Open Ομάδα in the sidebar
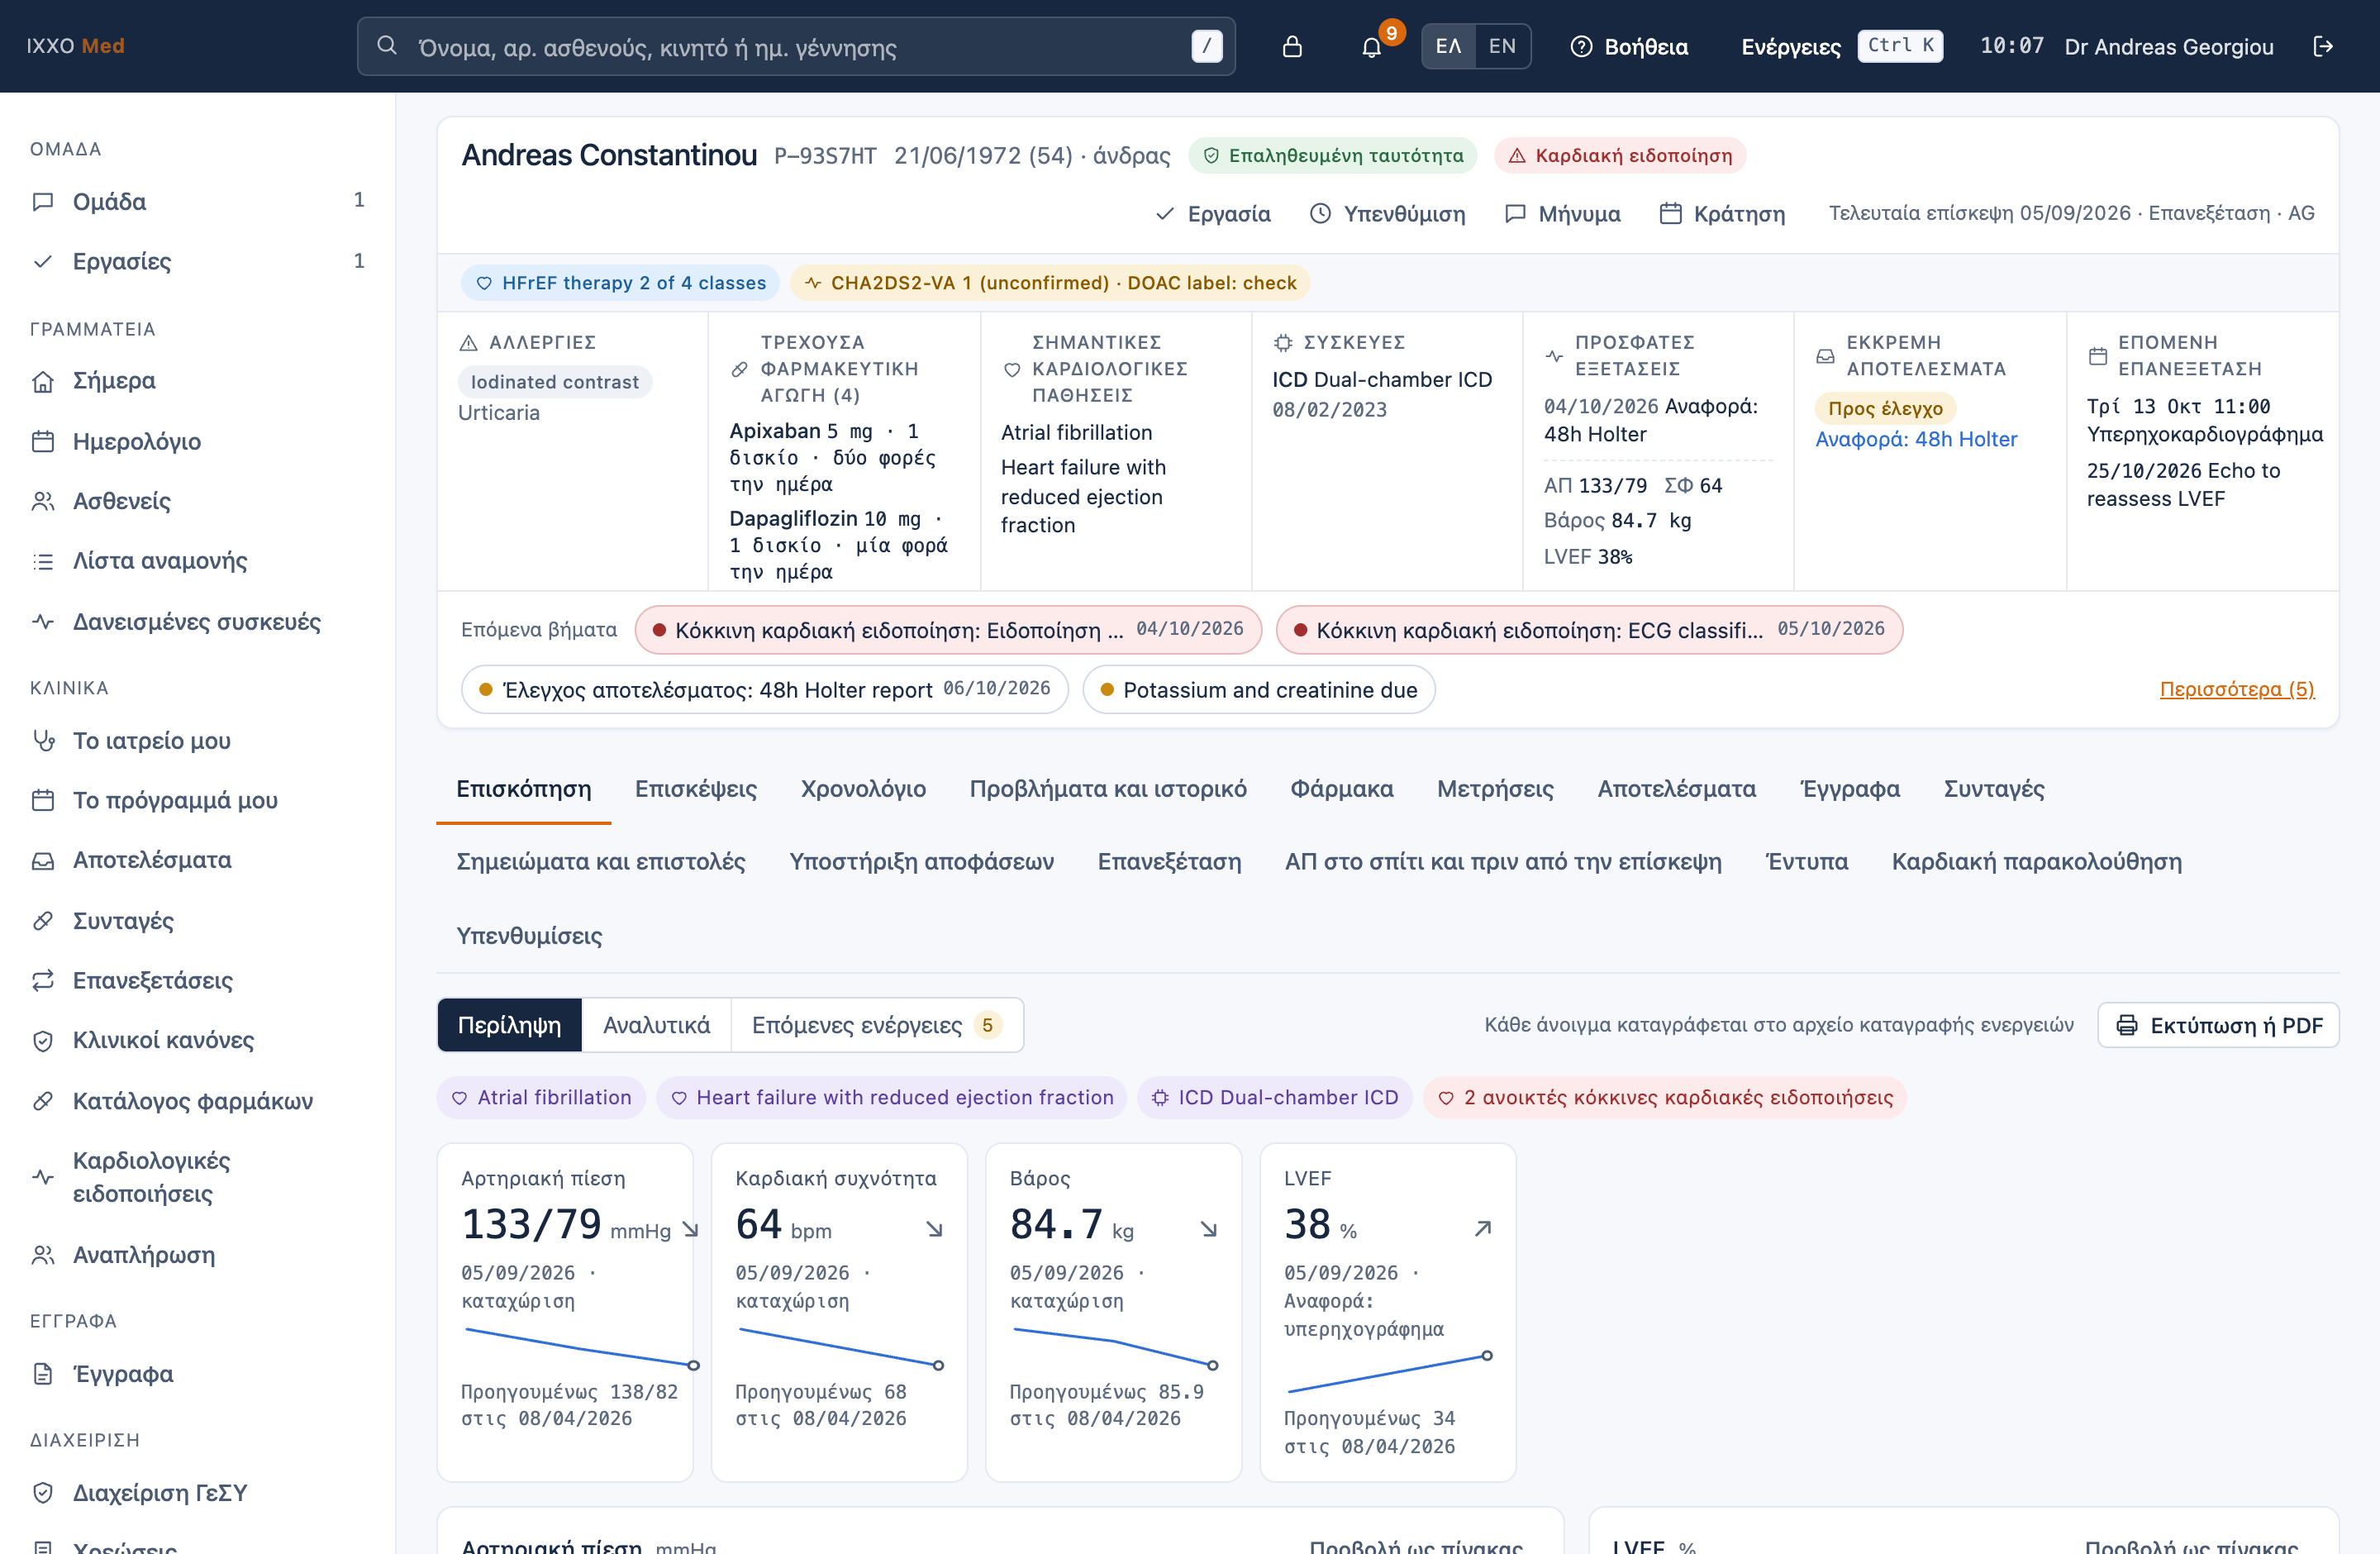 pyautogui.click(x=198, y=201)
